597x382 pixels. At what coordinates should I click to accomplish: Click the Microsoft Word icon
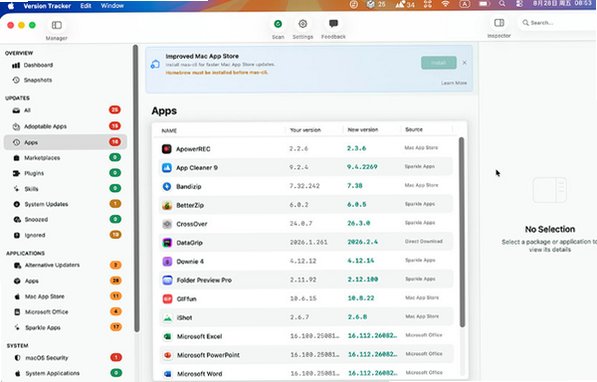167,374
